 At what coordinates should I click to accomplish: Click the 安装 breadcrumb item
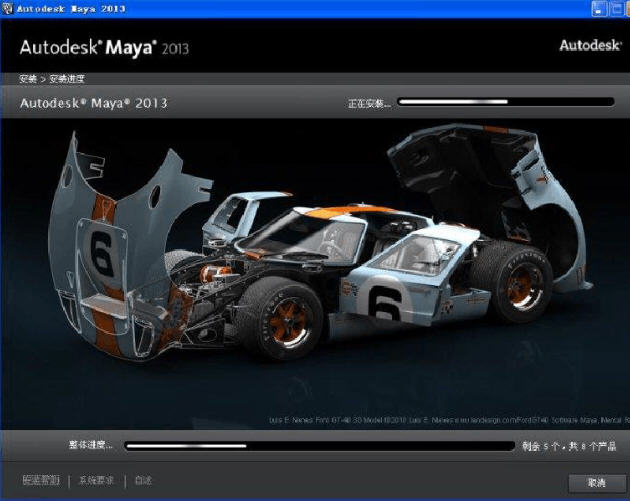(x=28, y=79)
